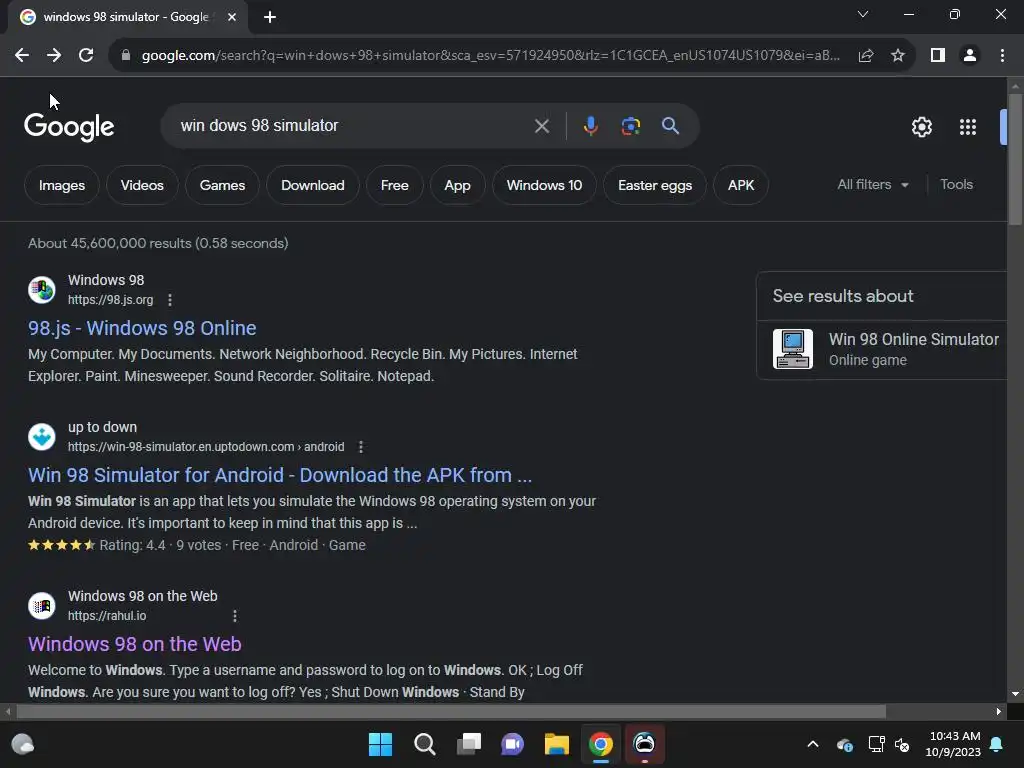Image resolution: width=1024 pixels, height=768 pixels.
Task: Switch to Chrome on the taskbar
Action: pos(601,744)
